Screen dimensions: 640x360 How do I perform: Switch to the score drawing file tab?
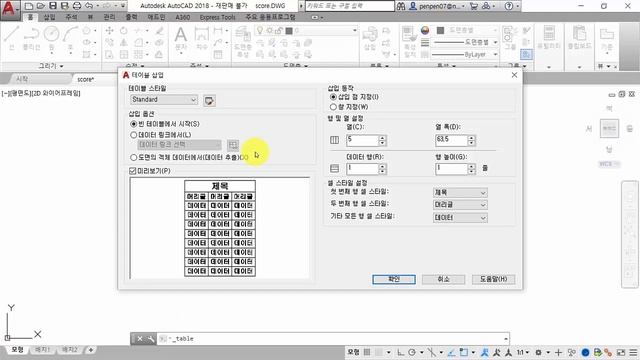(x=86, y=79)
